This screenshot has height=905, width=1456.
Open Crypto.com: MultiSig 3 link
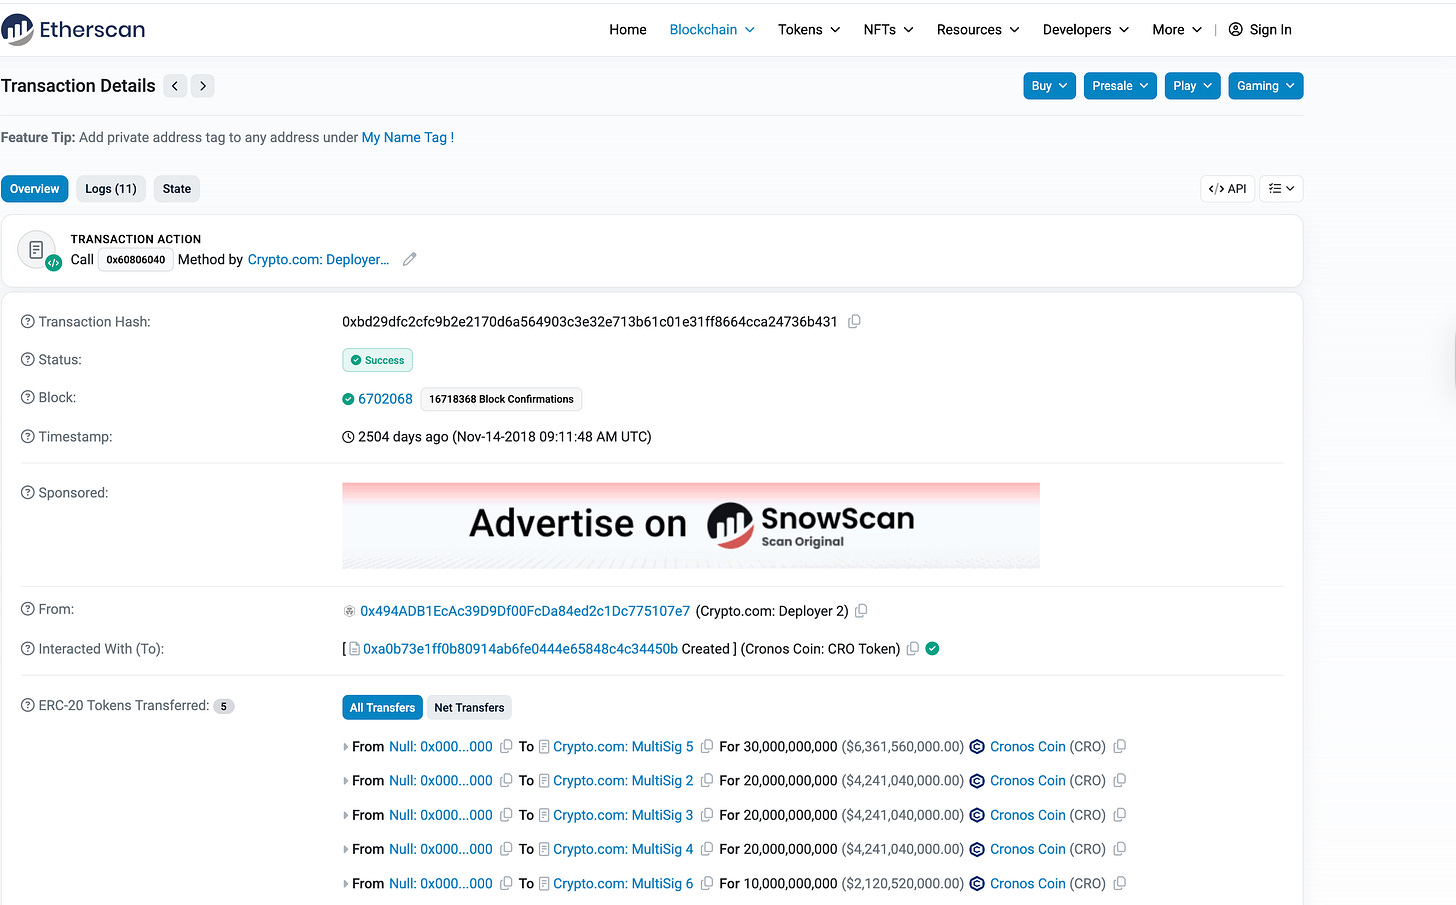pos(623,815)
